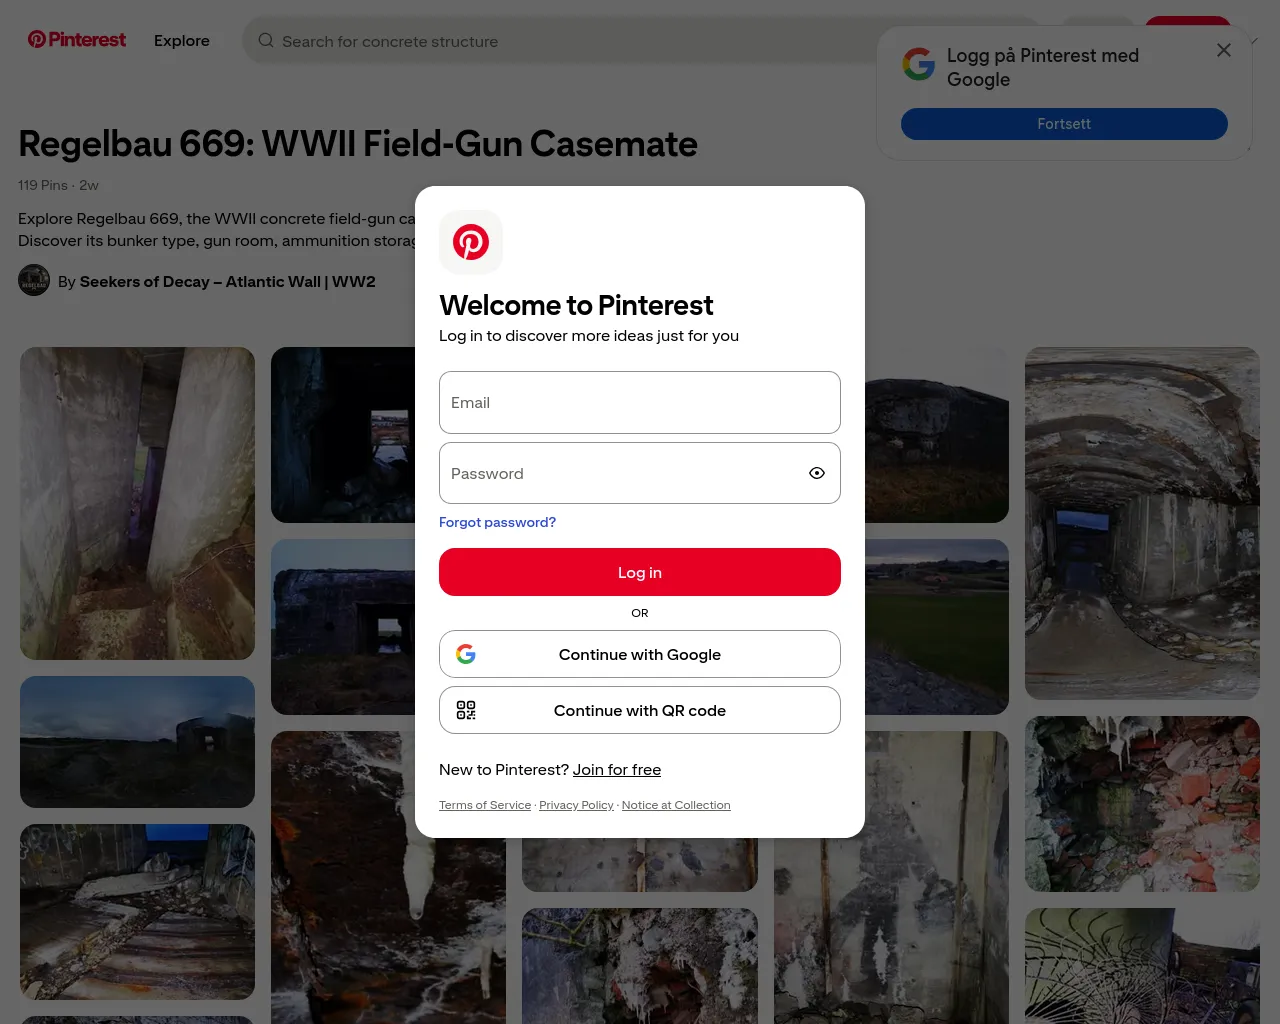The width and height of the screenshot is (1280, 1024).
Task: Toggle password visibility eye icon
Action: pos(817,473)
